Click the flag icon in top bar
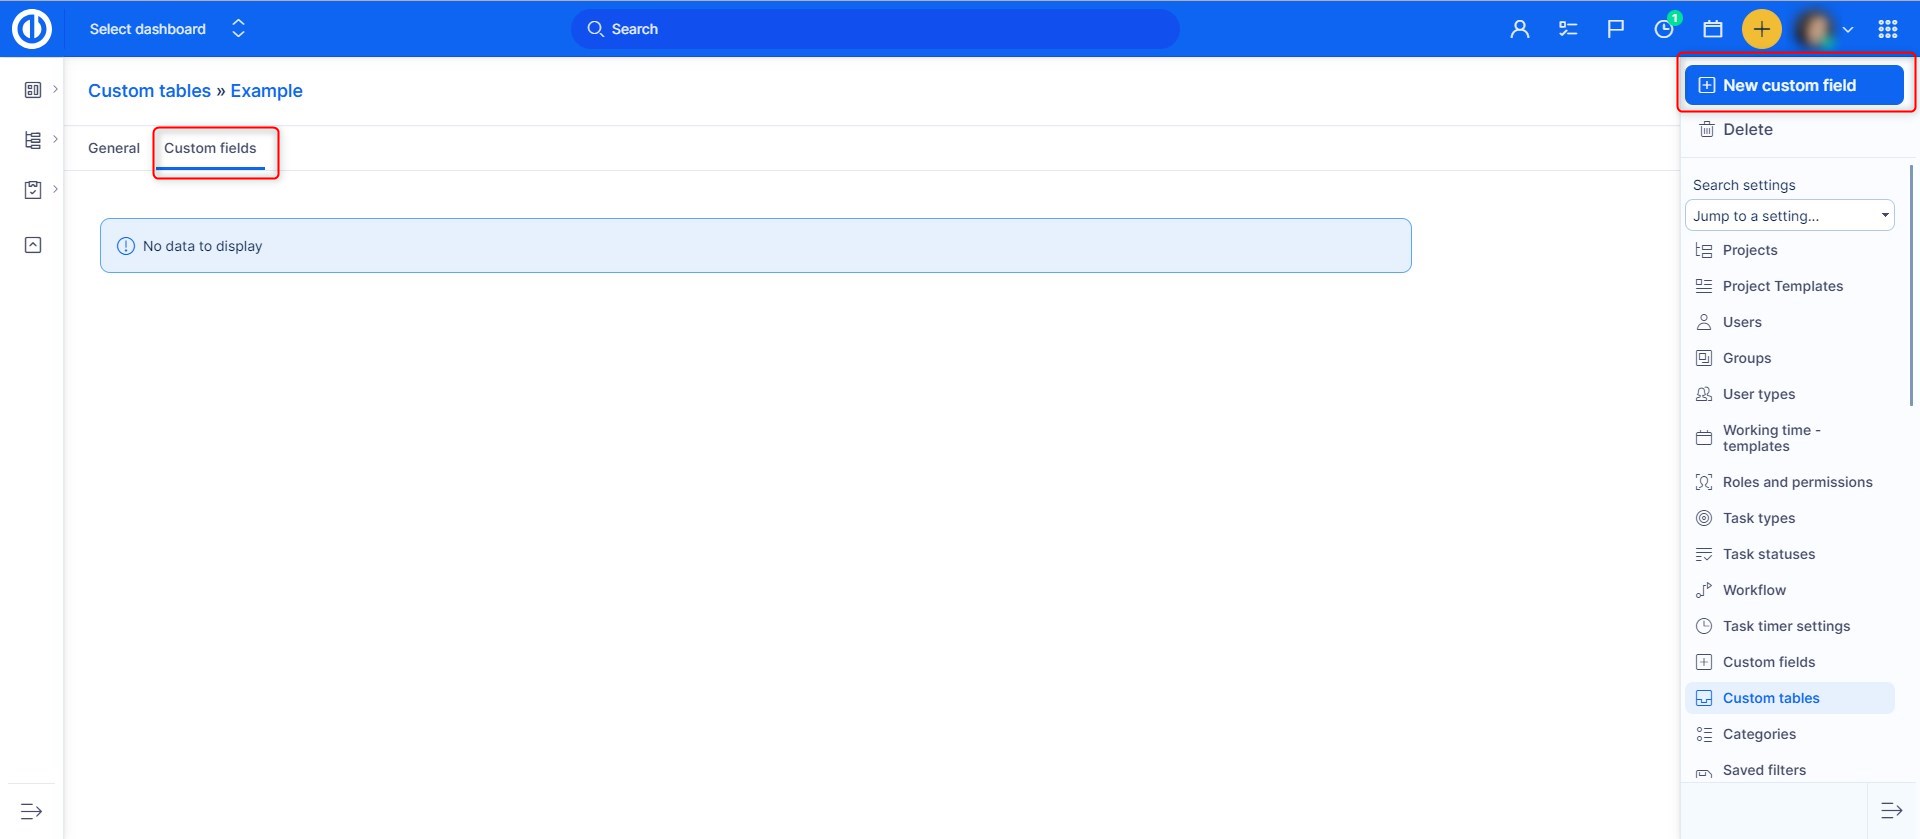This screenshot has height=839, width=1920. (x=1615, y=29)
